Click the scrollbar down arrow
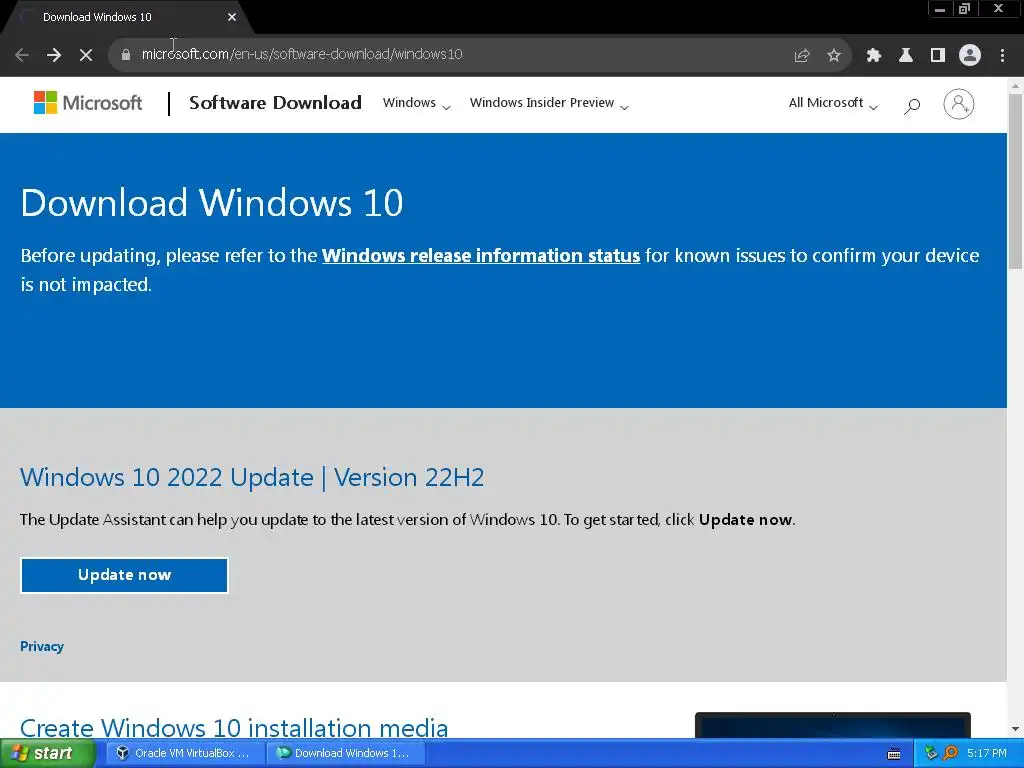This screenshot has width=1024, height=768. 1015,729
